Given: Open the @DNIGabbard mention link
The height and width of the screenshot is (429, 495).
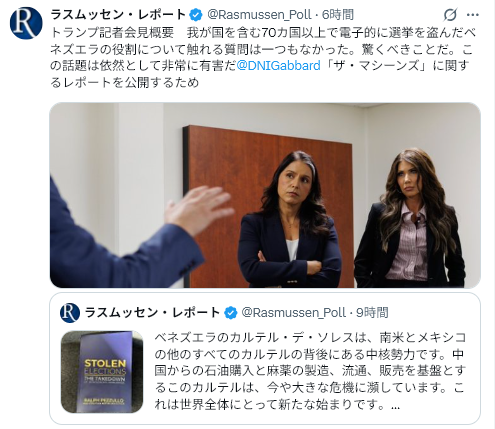Looking at the screenshot, I should (x=278, y=65).
